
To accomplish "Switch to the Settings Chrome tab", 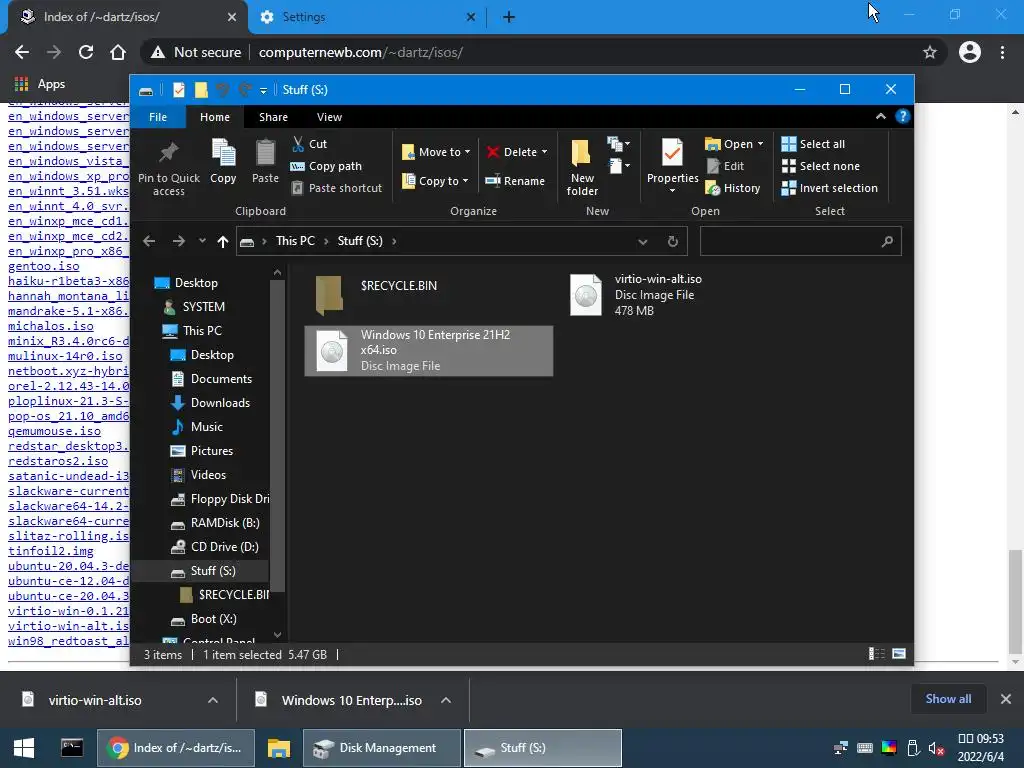I will pos(368,17).
